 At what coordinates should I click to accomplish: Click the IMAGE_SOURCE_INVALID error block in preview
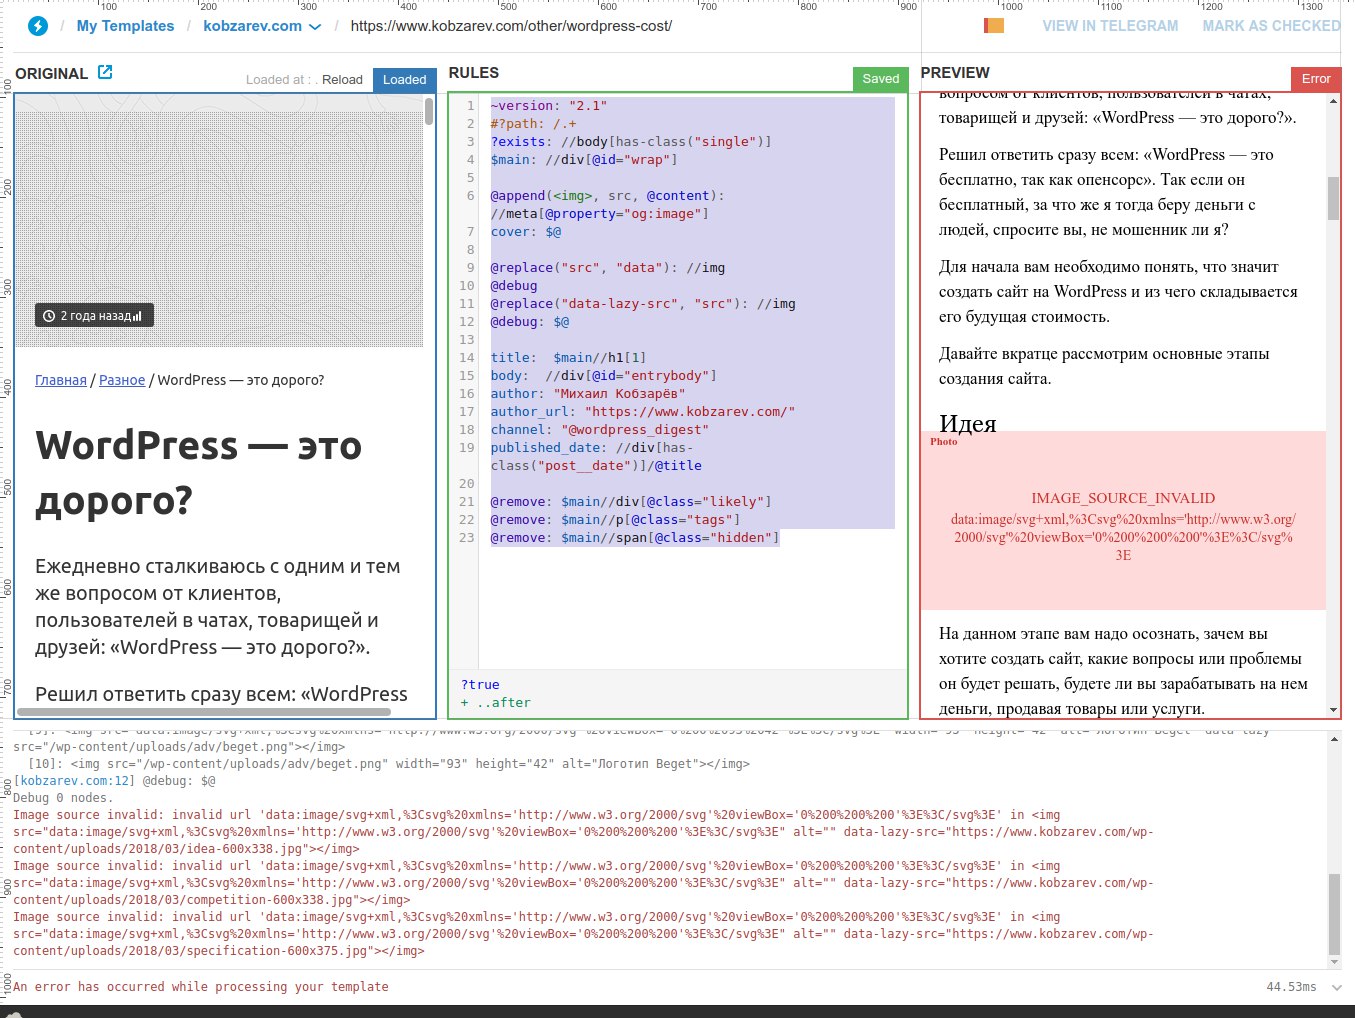click(x=1123, y=521)
